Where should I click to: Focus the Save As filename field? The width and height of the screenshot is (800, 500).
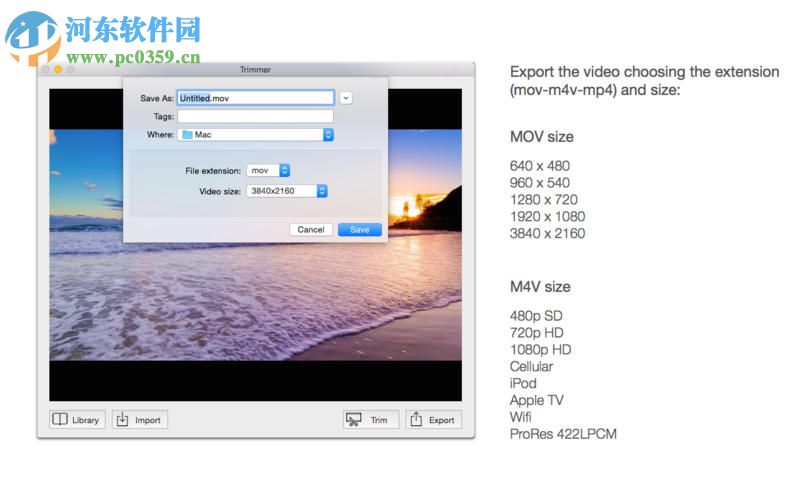coord(256,98)
